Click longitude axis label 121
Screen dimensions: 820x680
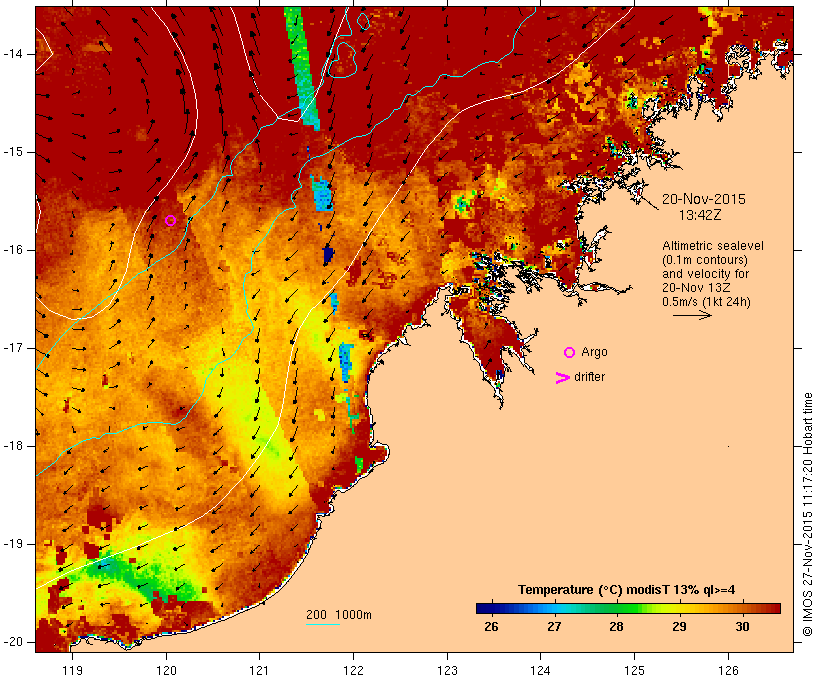(x=259, y=671)
